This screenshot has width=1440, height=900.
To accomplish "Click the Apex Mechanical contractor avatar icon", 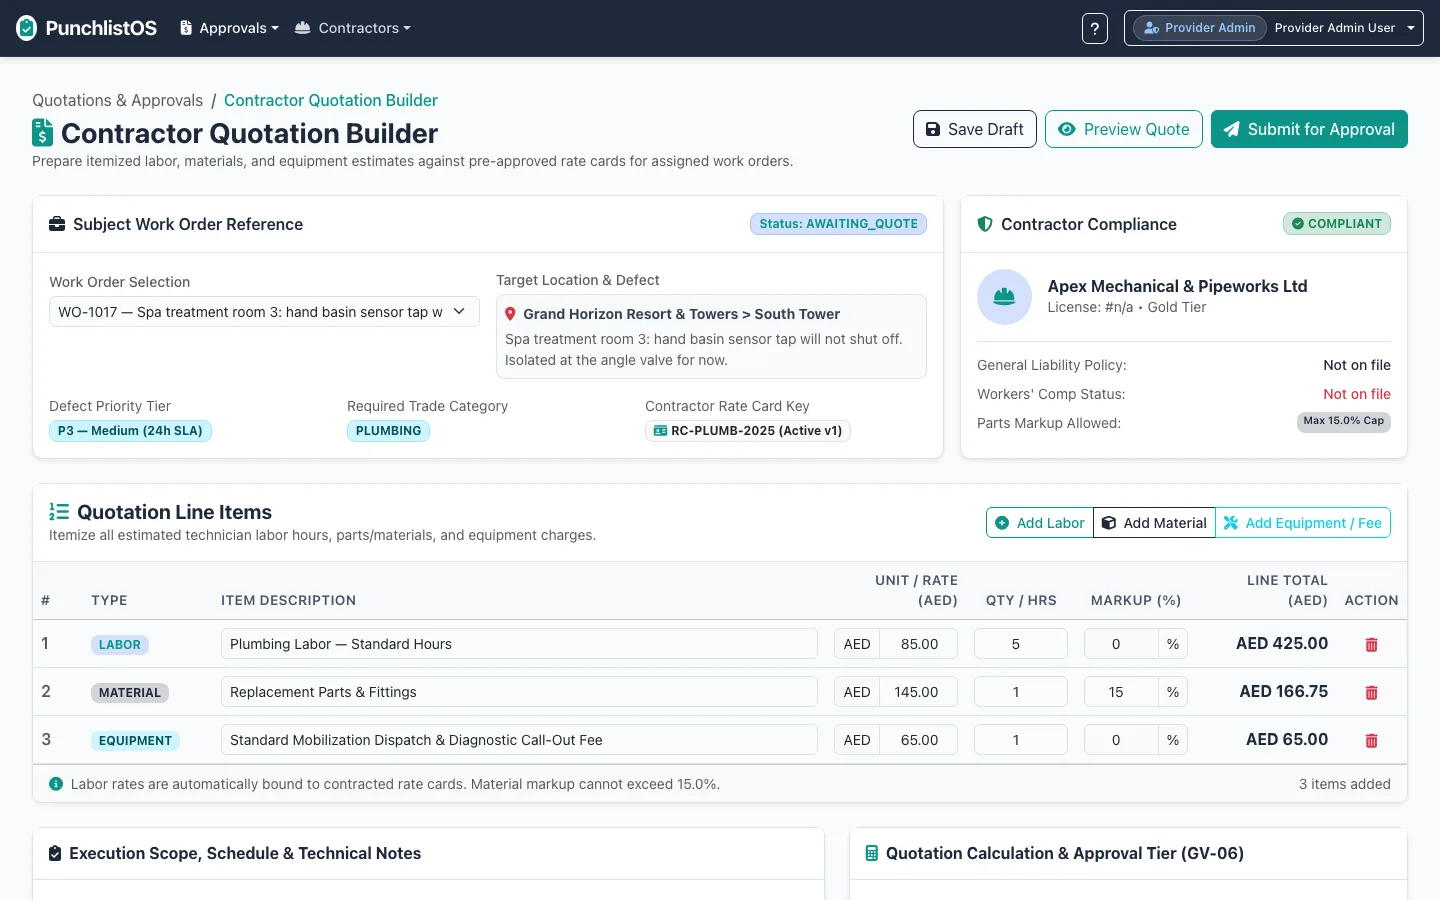I will pos(1004,297).
